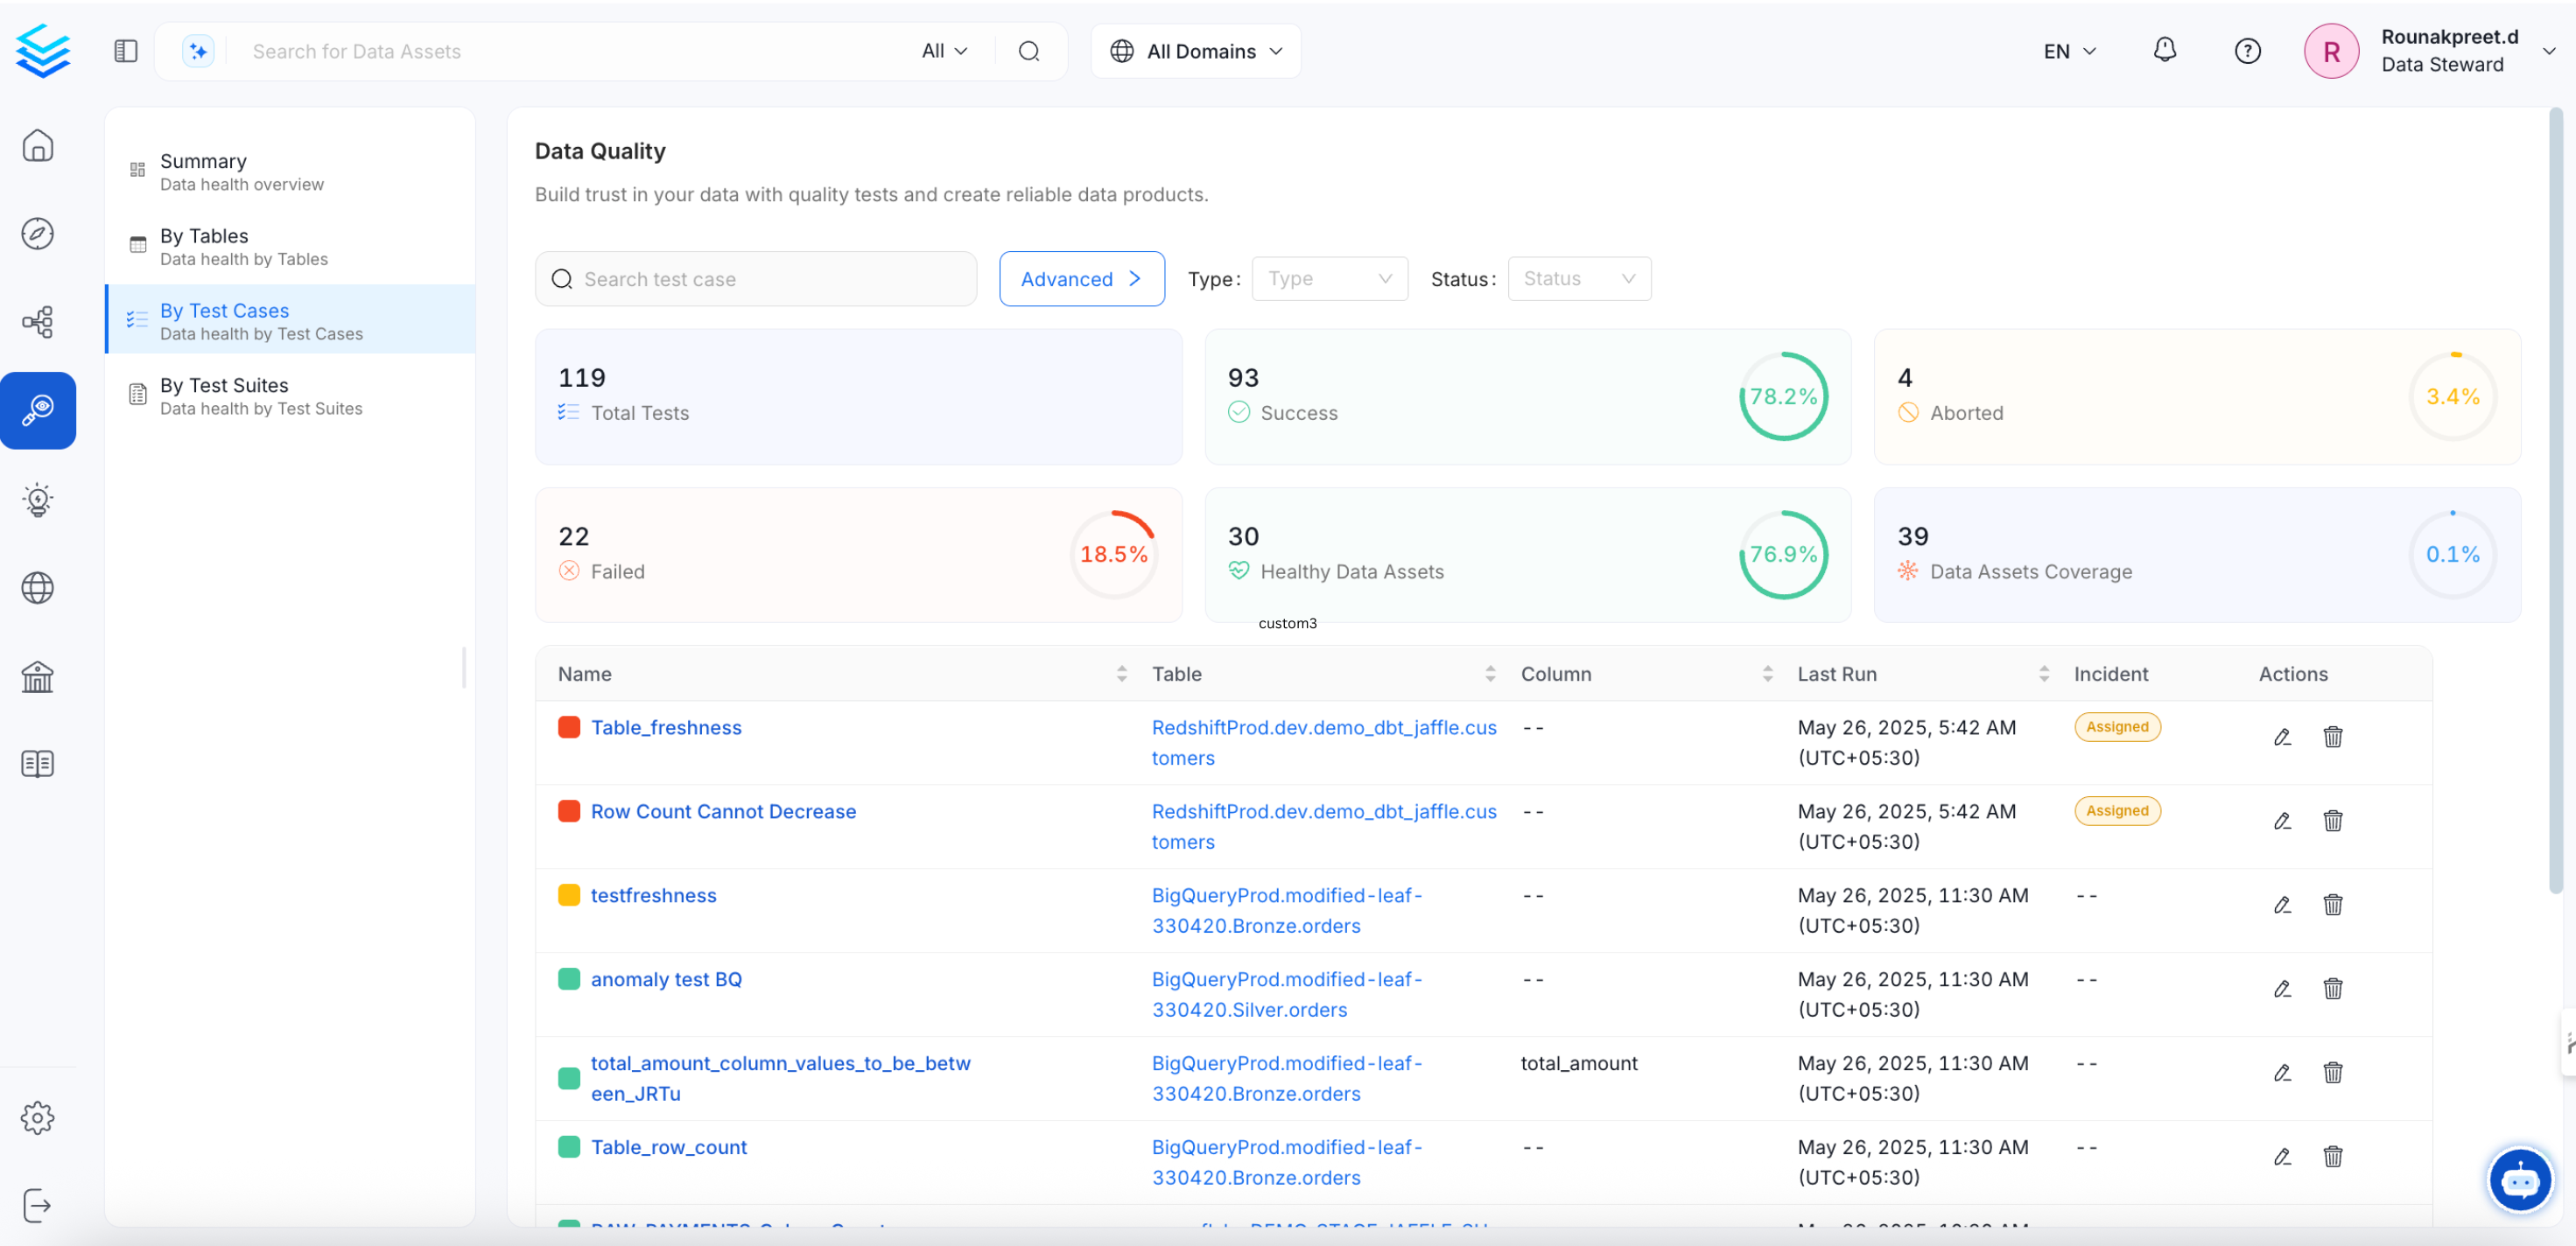
Task: Click the Success percentage progress ring
Action: tap(1784, 396)
